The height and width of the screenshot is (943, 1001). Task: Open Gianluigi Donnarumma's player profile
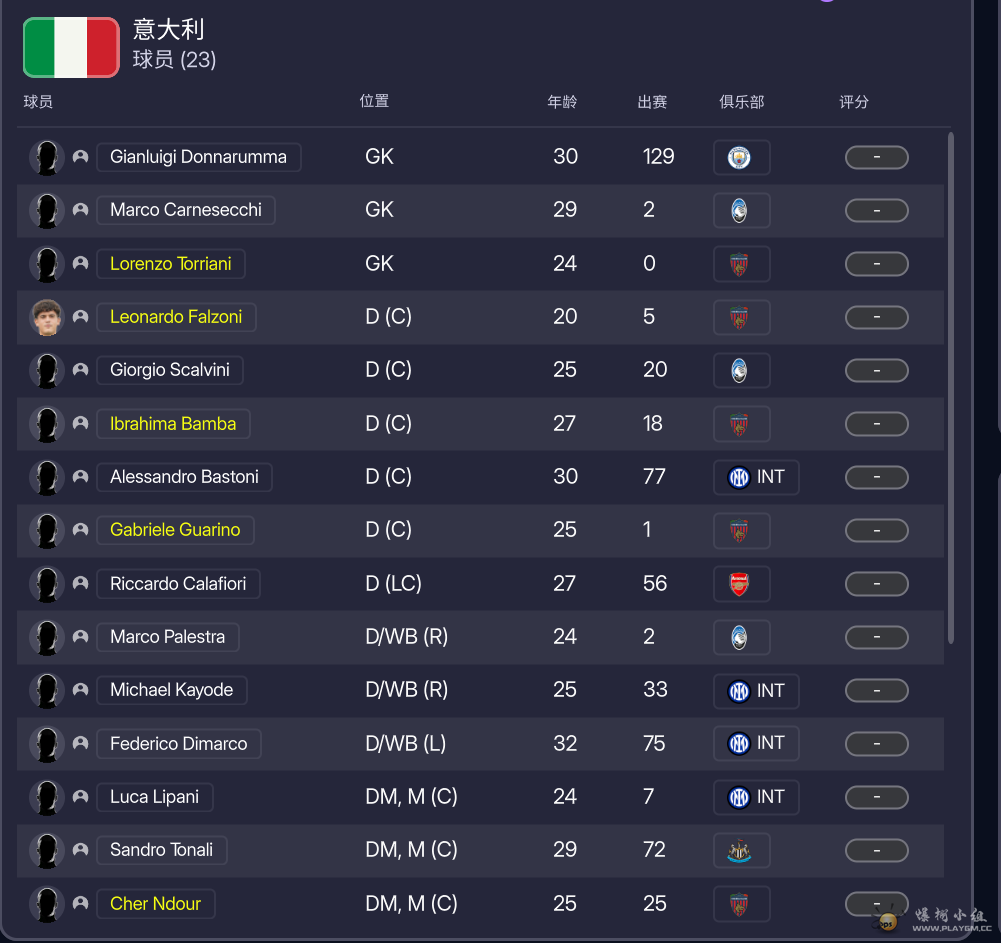click(198, 157)
